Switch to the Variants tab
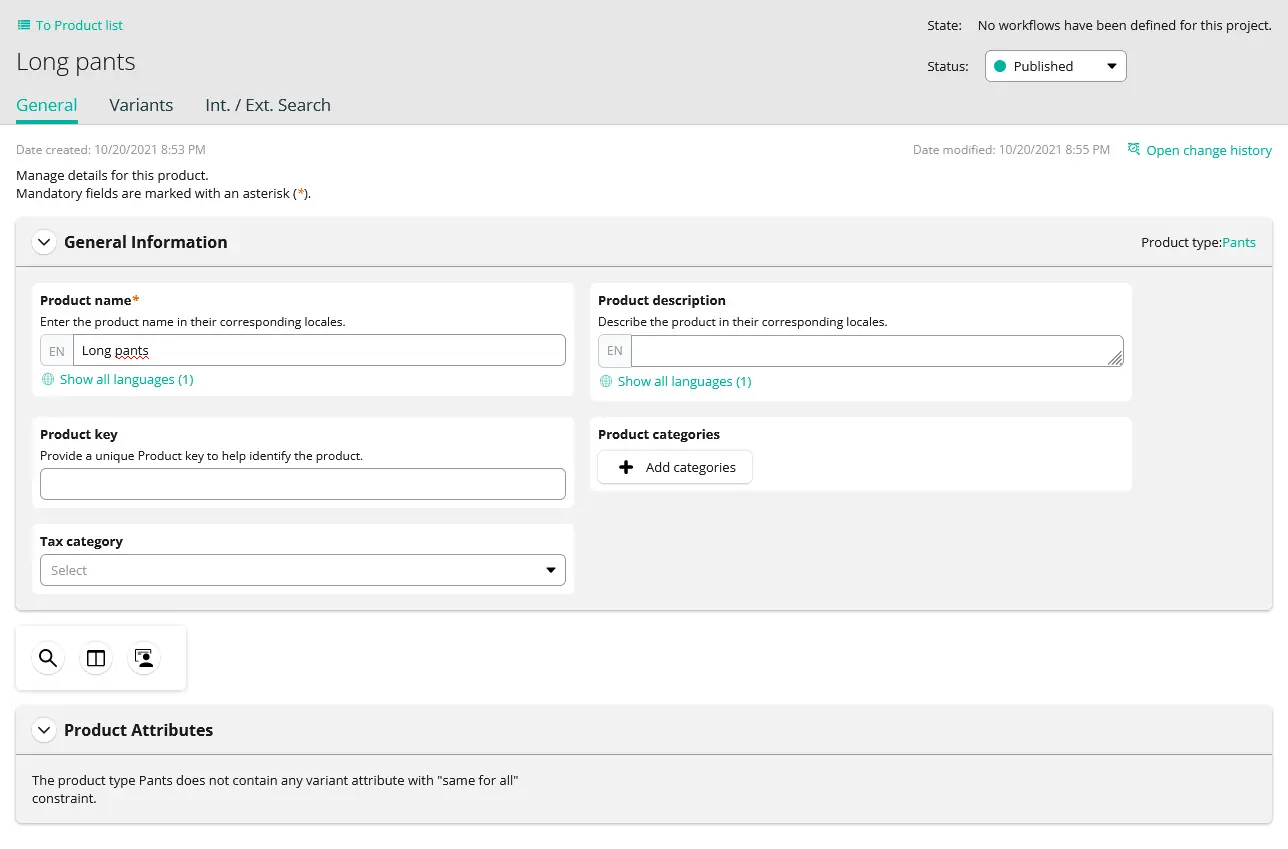This screenshot has width=1288, height=849. tap(141, 105)
